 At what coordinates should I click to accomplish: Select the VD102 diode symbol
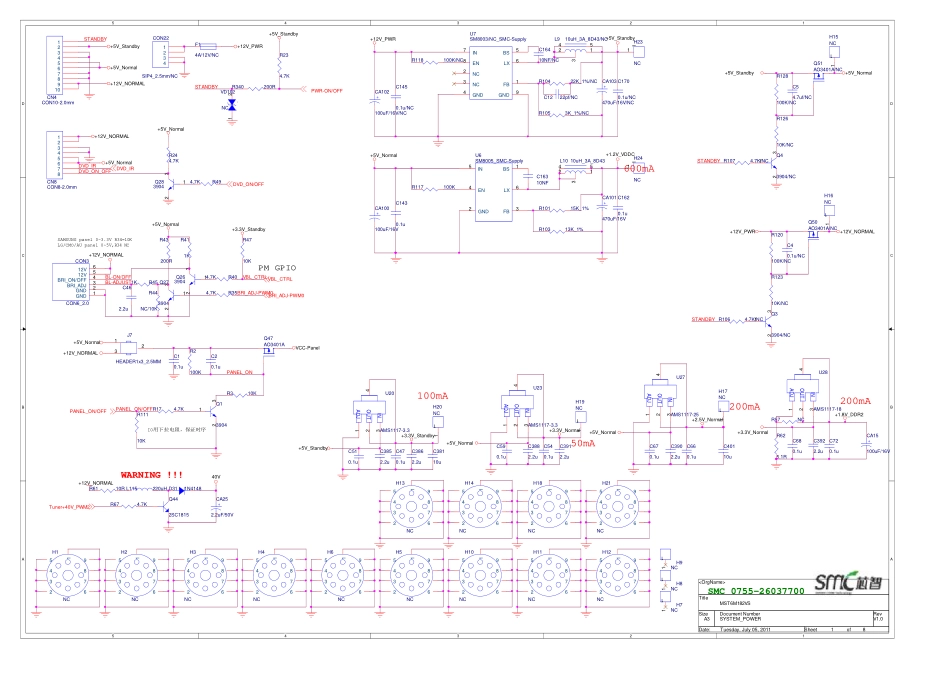(232, 104)
